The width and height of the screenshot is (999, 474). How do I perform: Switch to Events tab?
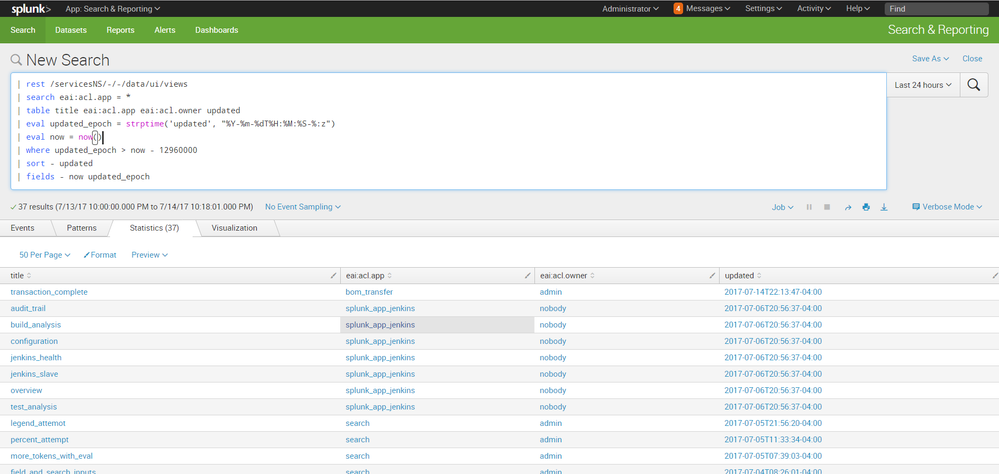coord(22,228)
